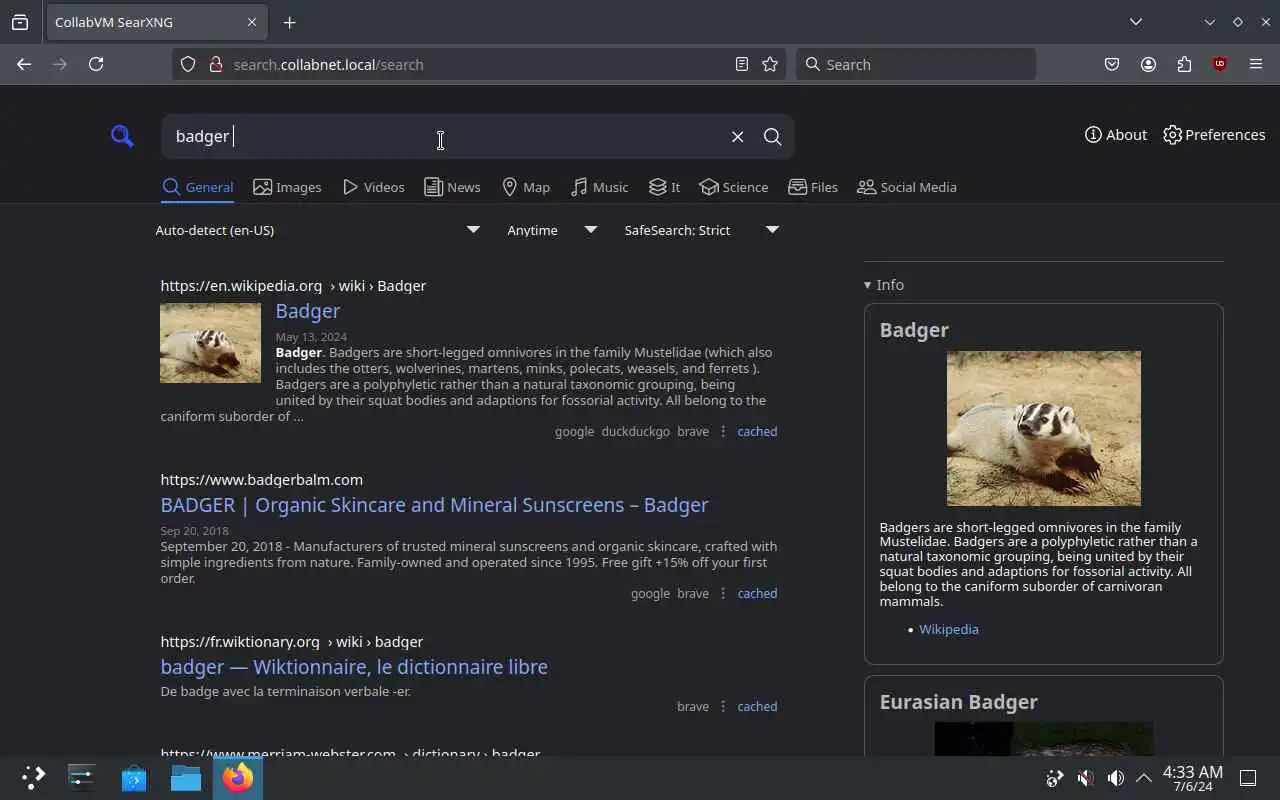Open the Anytime time range dropdown
The width and height of the screenshot is (1280, 800).
(551, 230)
